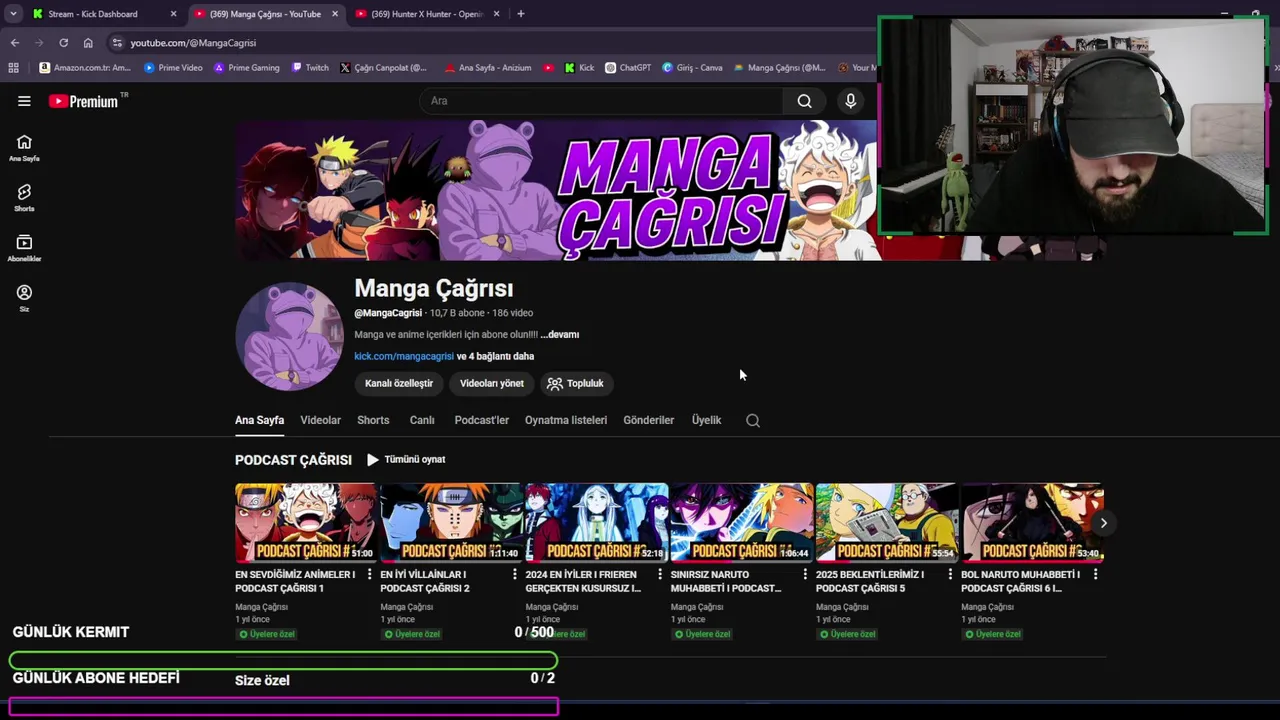Open the Podcast'ler channel tab
The image size is (1280, 720).
click(x=482, y=420)
